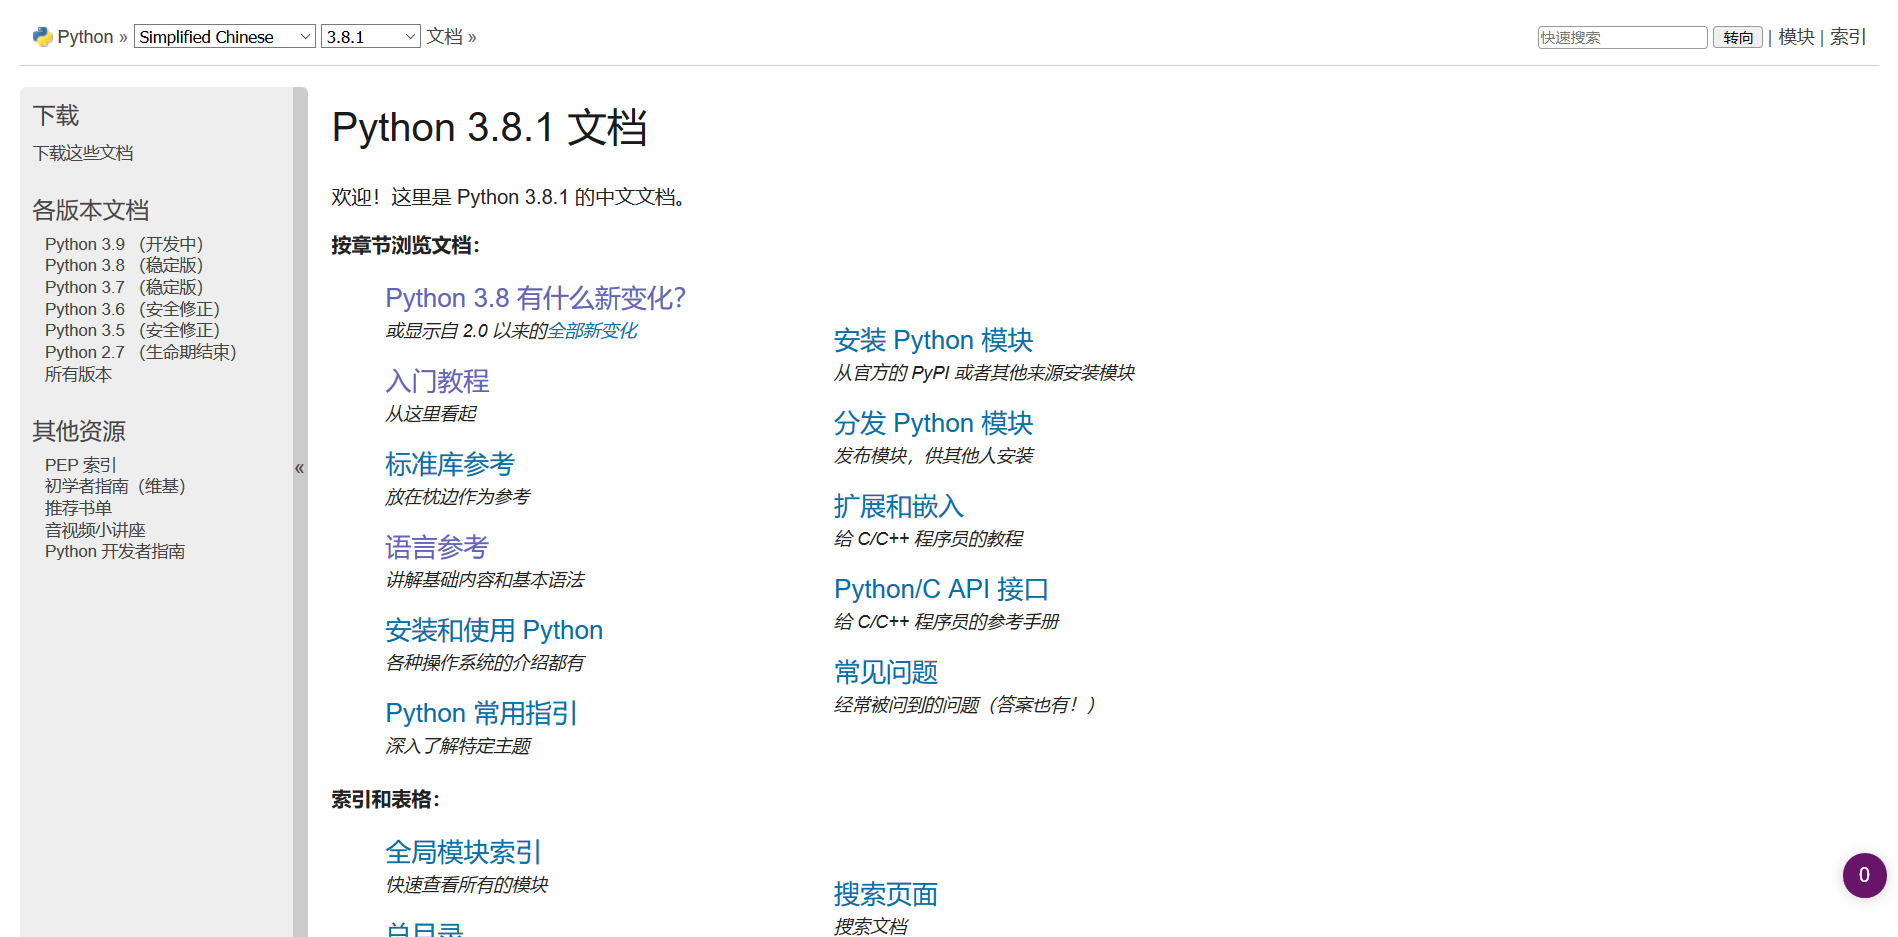
Task: Click the Python breadcrumb link
Action: (x=85, y=37)
